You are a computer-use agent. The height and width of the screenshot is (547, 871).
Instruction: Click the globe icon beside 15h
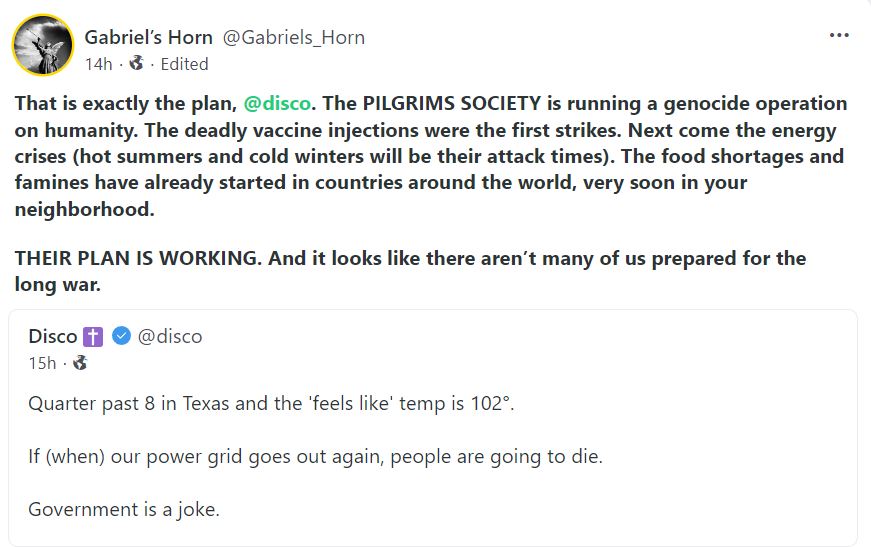coord(80,362)
